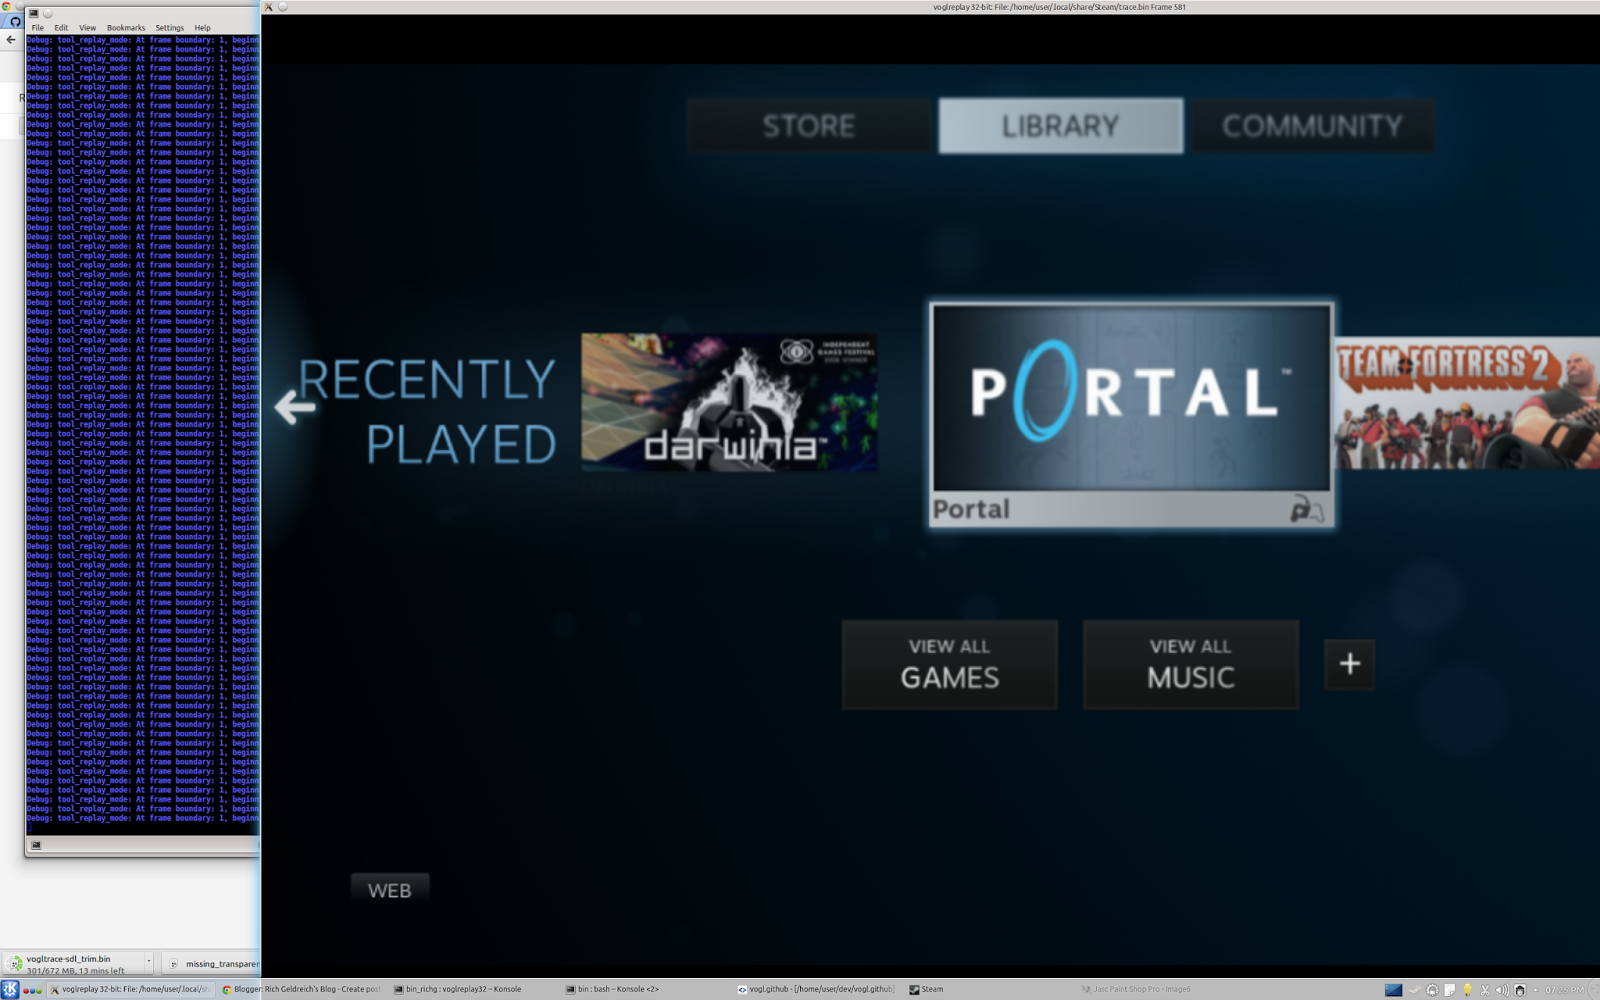The image size is (1600, 1000).
Task: Click the notes icon in system tray
Action: [1450, 990]
